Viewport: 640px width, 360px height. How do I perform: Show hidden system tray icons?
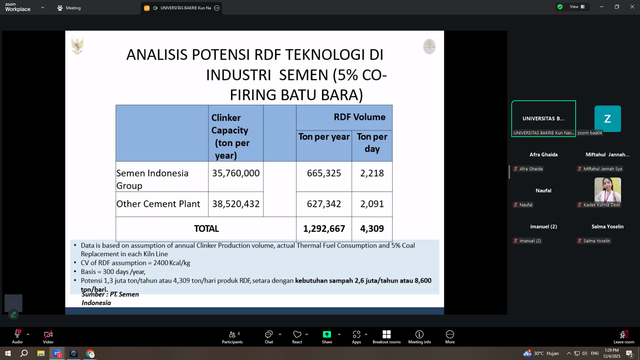click(569, 353)
